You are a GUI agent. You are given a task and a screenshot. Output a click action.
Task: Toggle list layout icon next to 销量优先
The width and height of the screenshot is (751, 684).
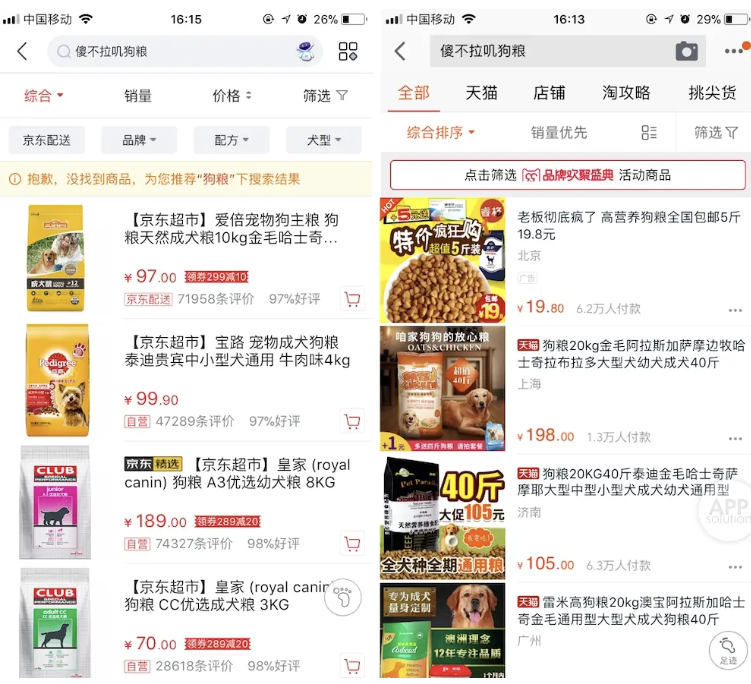pyautogui.click(x=649, y=132)
